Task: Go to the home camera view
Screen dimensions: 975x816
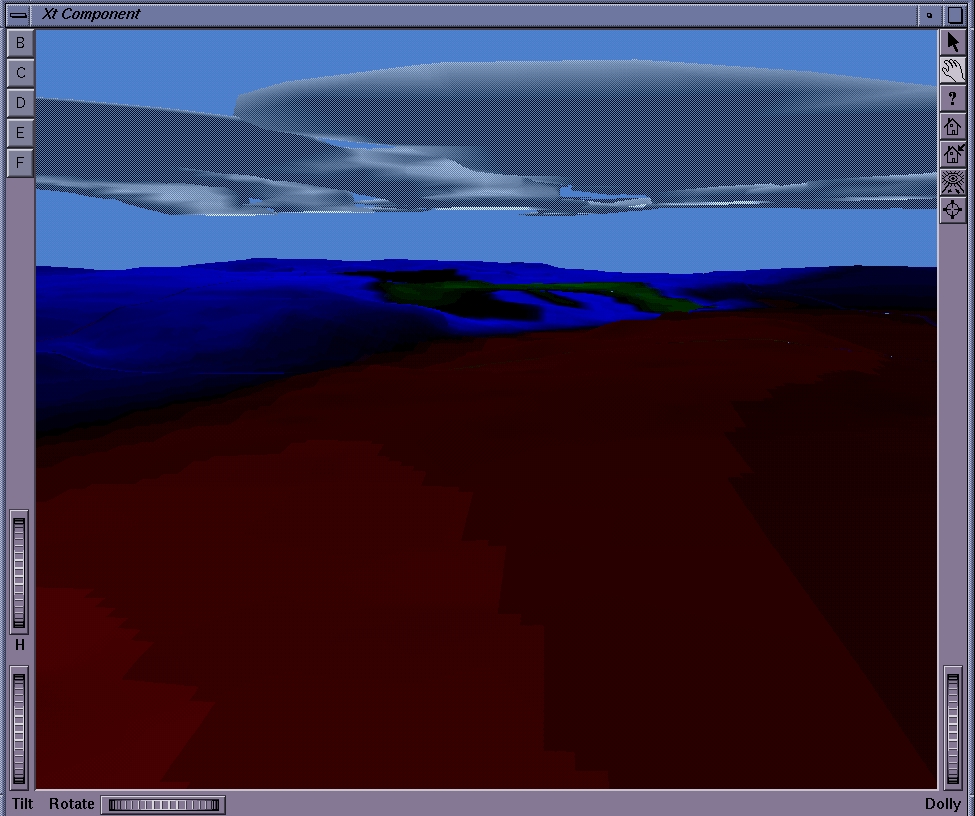Action: pos(953,126)
